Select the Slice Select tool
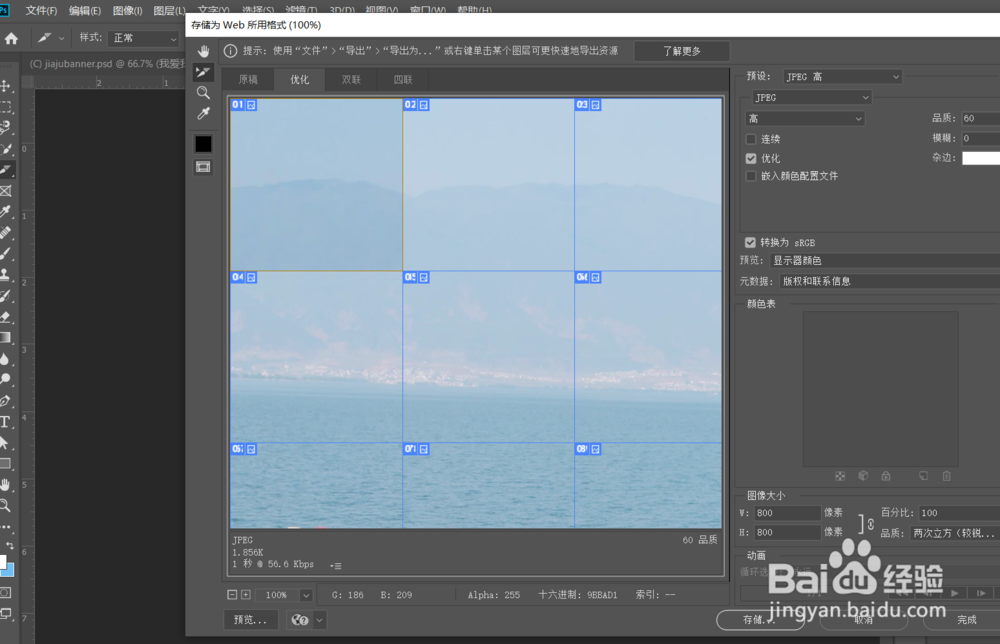This screenshot has width=1000, height=644. click(203, 72)
